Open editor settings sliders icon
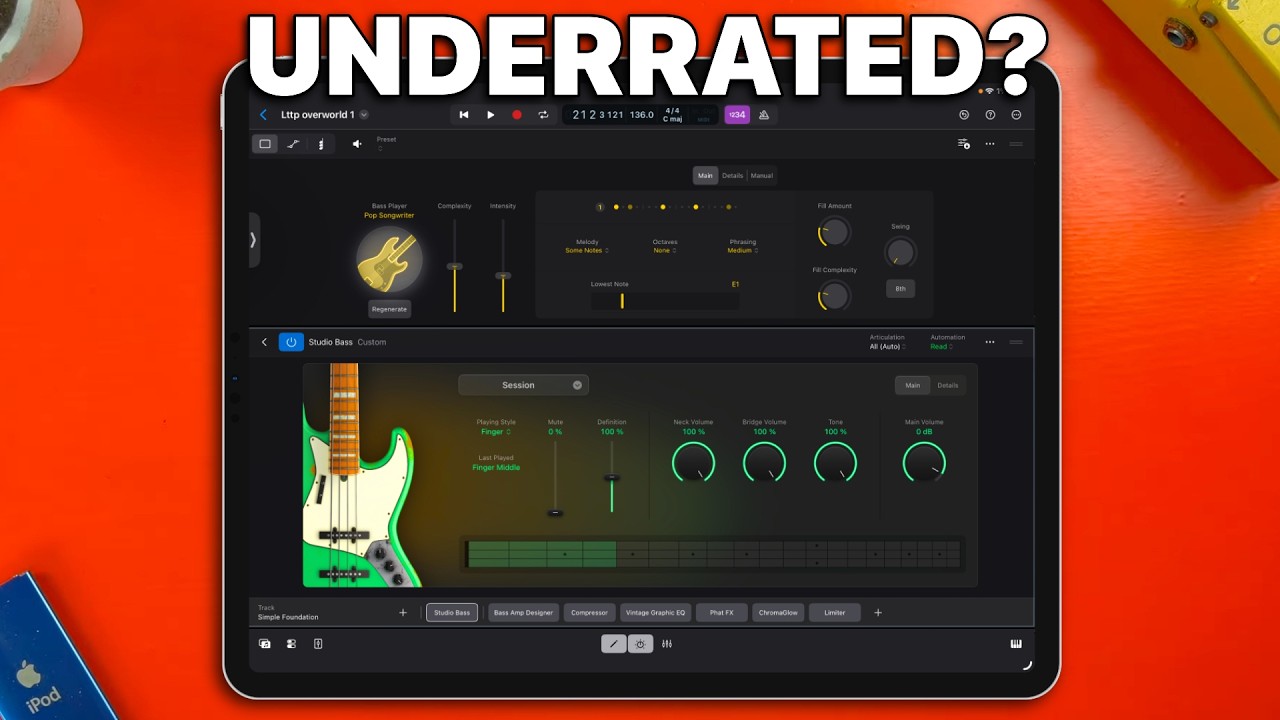 (964, 144)
